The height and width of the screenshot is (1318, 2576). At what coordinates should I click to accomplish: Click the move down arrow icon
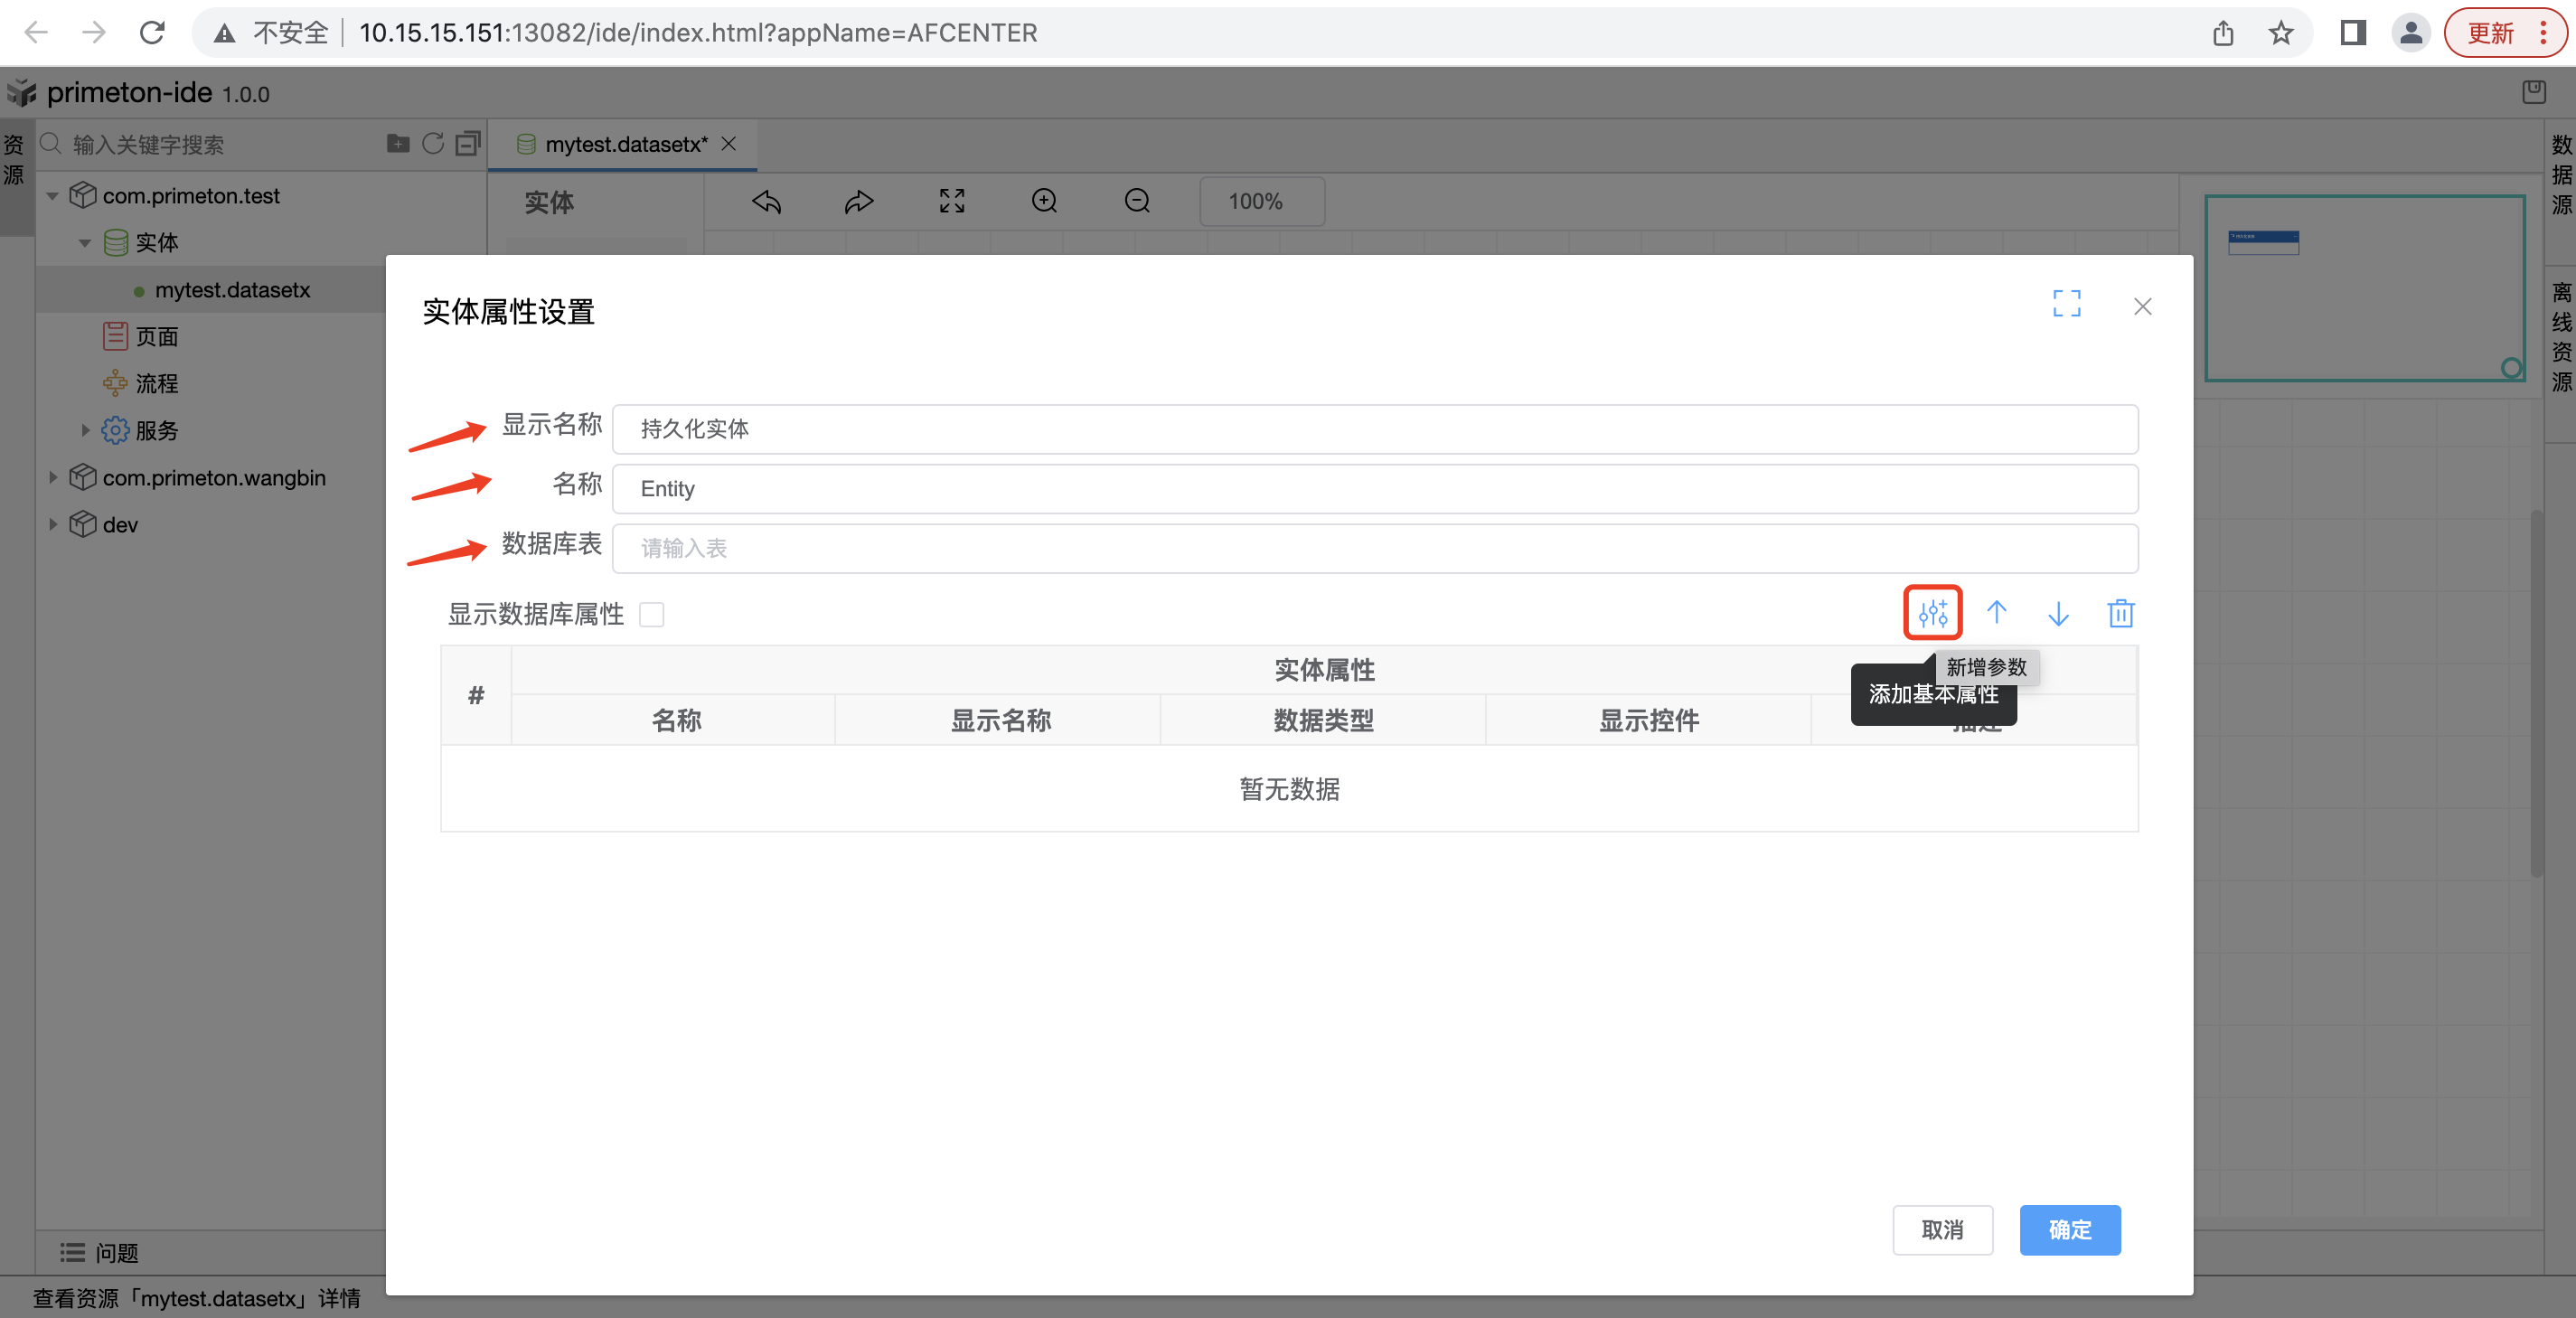(2058, 612)
